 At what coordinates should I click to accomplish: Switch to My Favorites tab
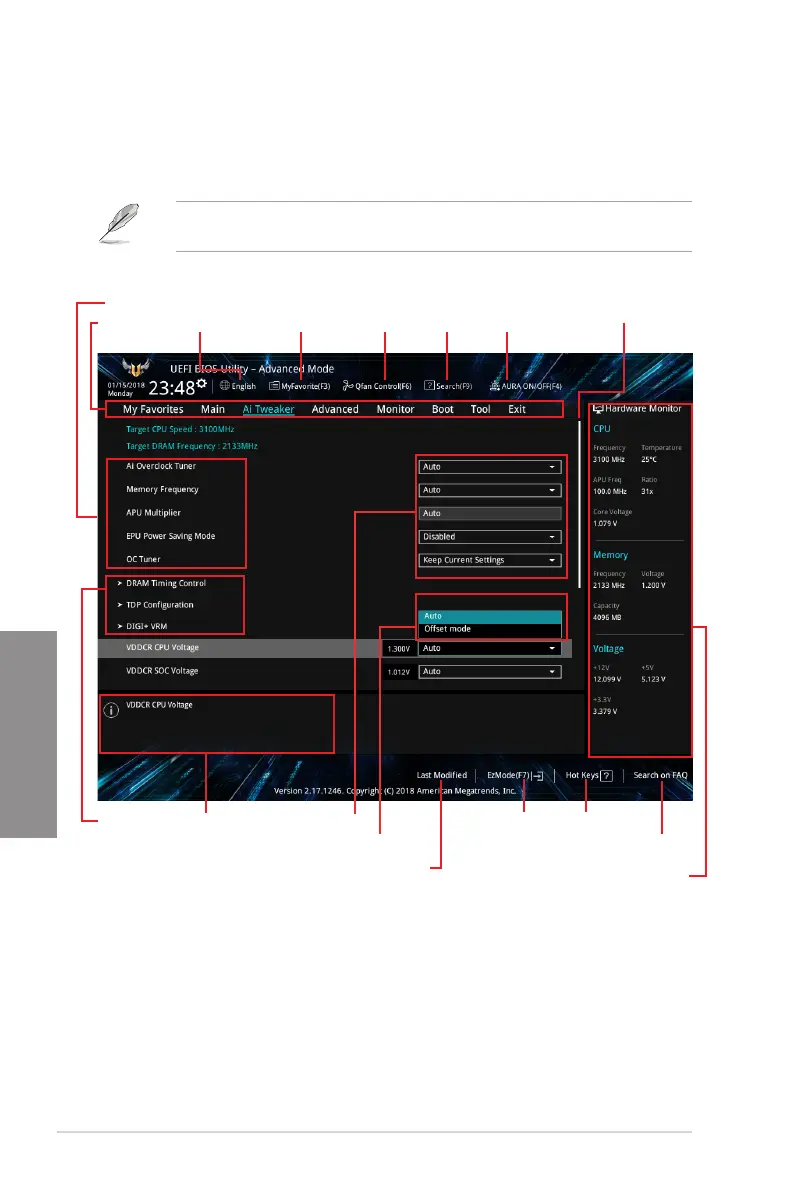point(153,410)
